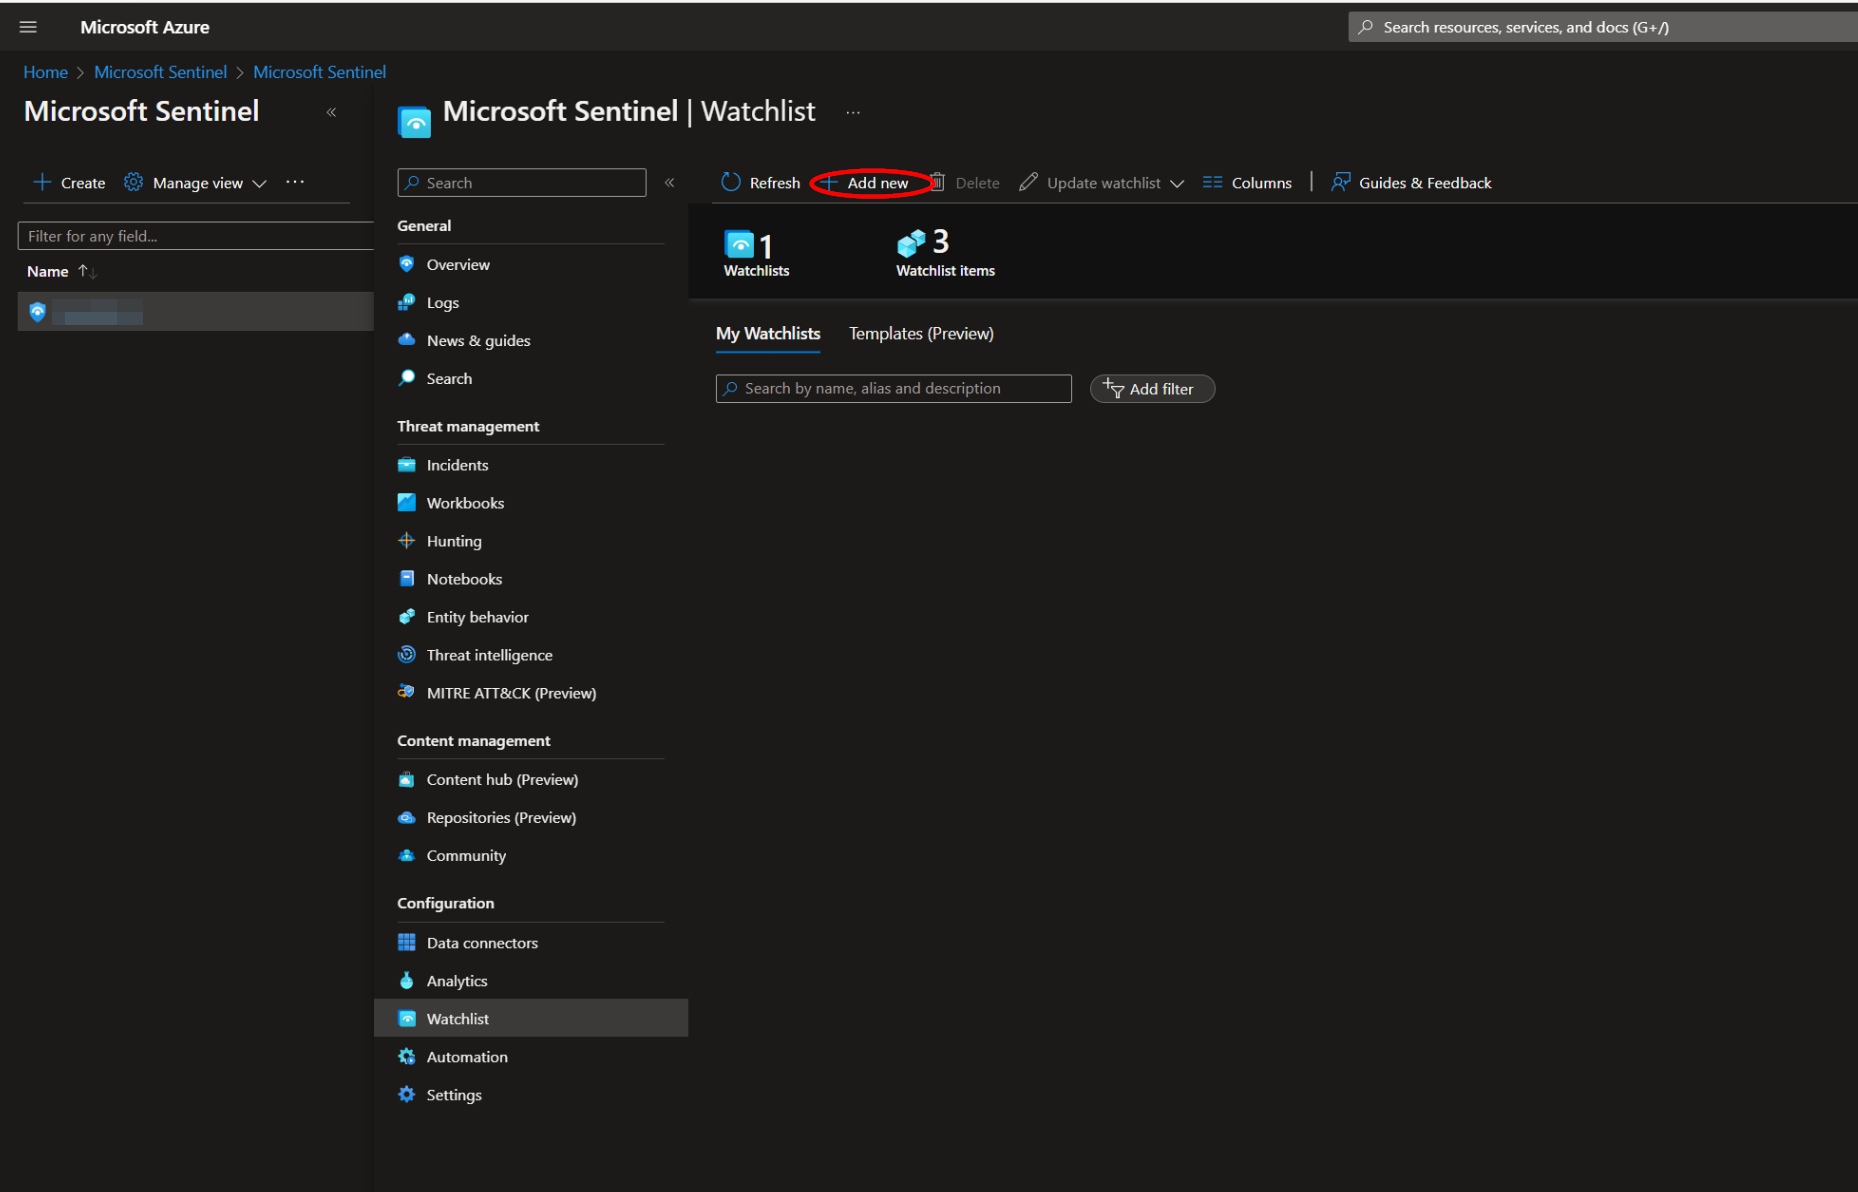This screenshot has width=1858, height=1192.
Task: Focus the Filter for any field box
Action: [x=195, y=236]
